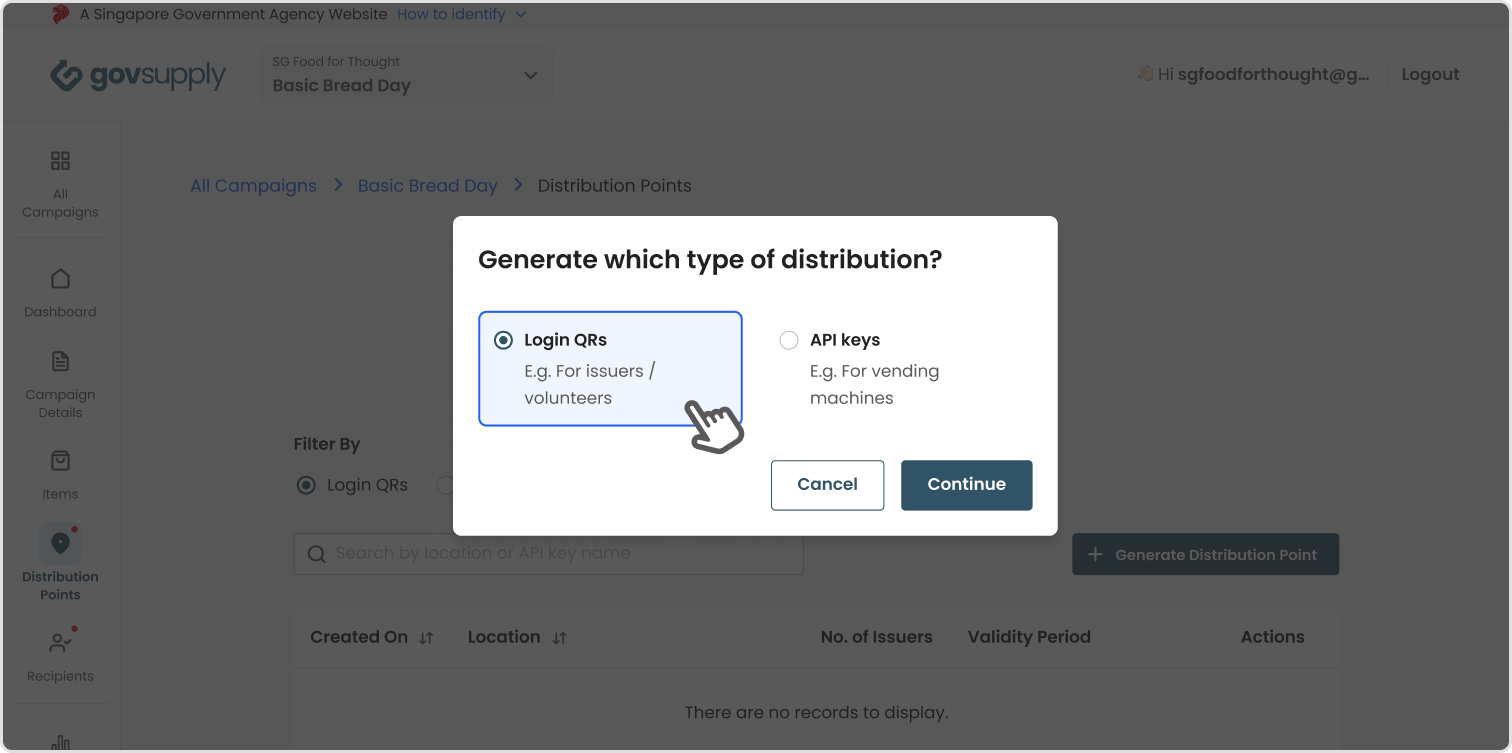Screen dimensions: 1512x753
Task: Click the 'There are no records to display' text
Action: click(x=816, y=713)
